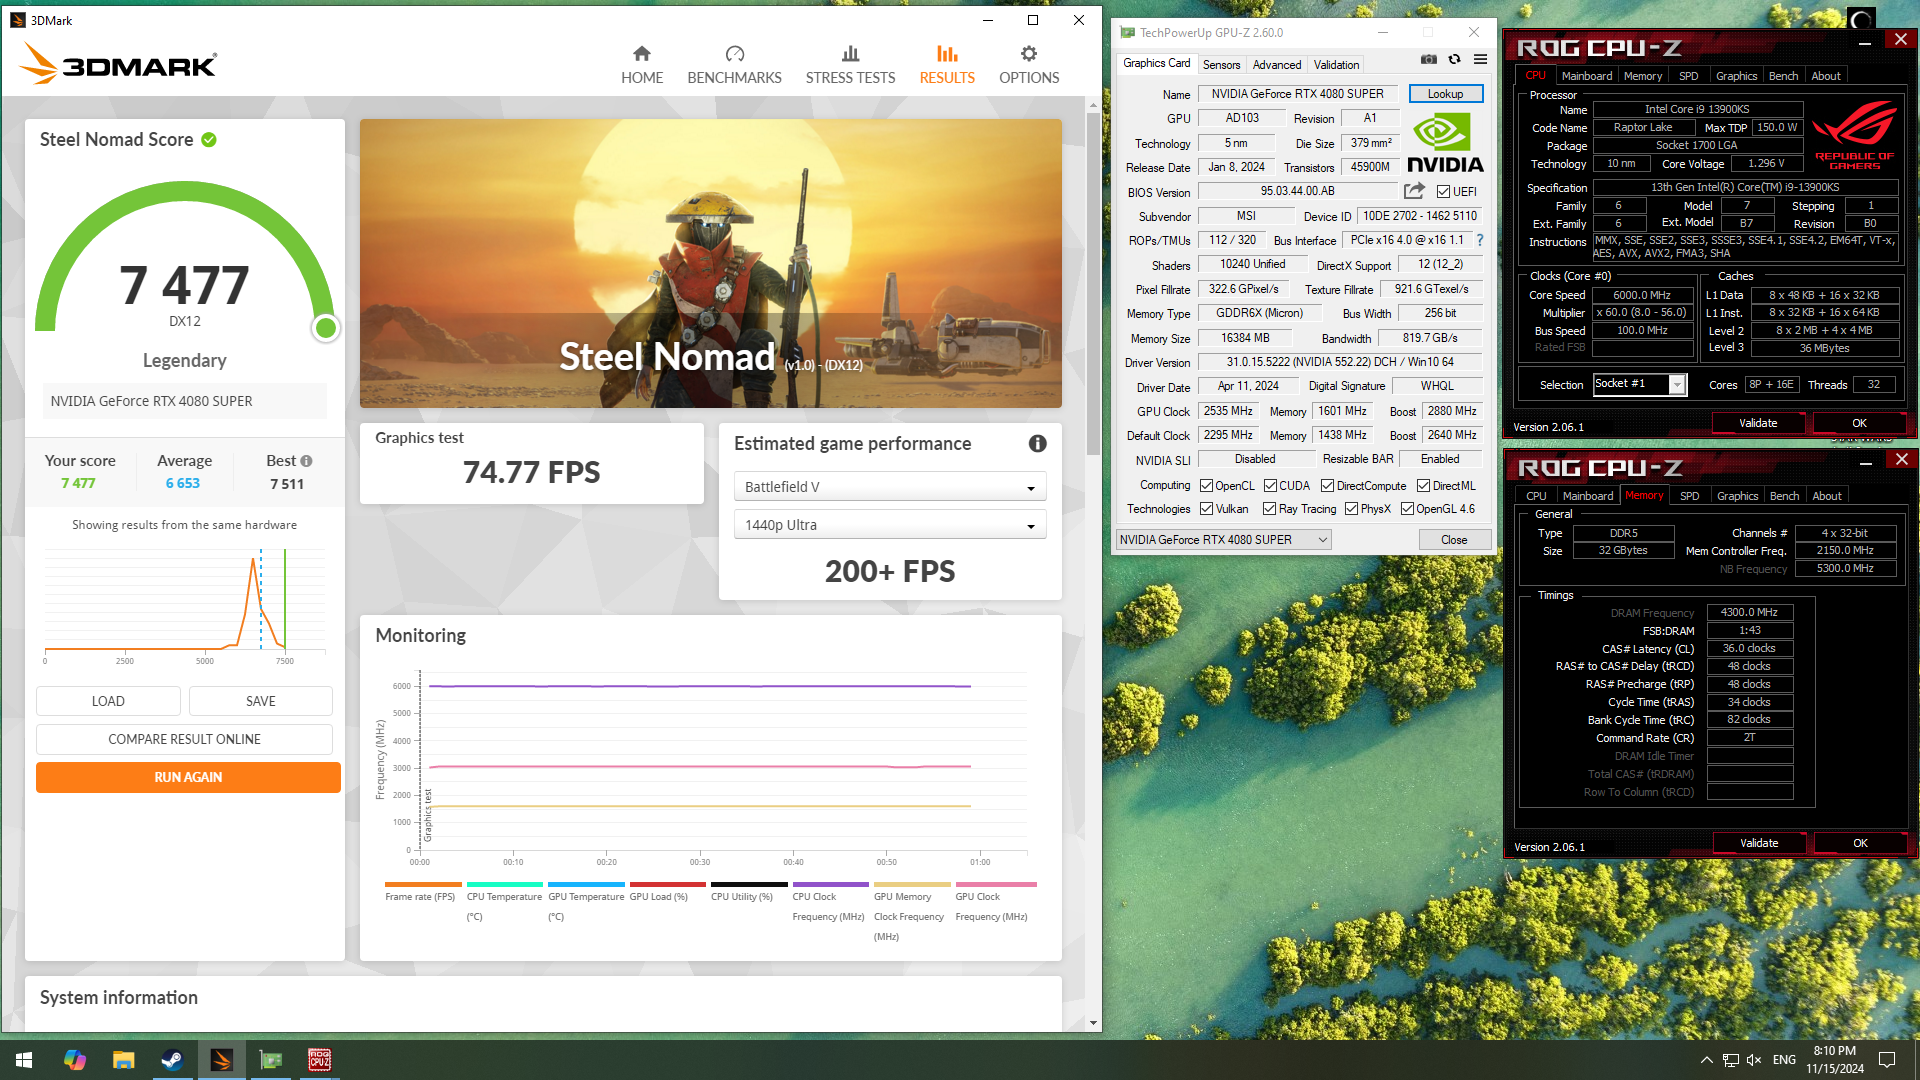Open the Battlefield V game dropdown
Viewport: 1920px width, 1080px height.
tap(890, 487)
